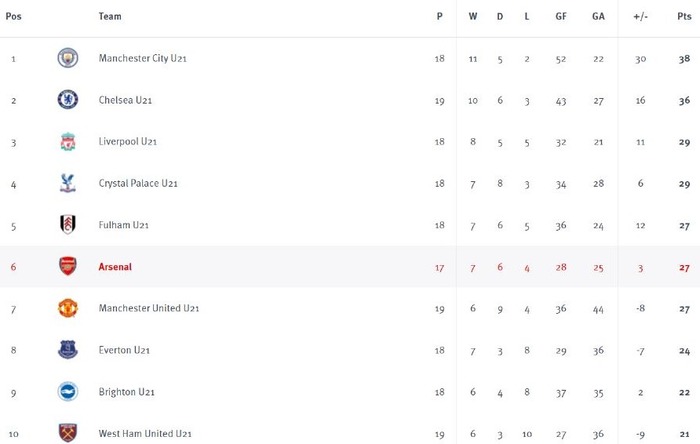700x444 pixels.
Task: Click the West Ham United crest
Action: (68, 433)
